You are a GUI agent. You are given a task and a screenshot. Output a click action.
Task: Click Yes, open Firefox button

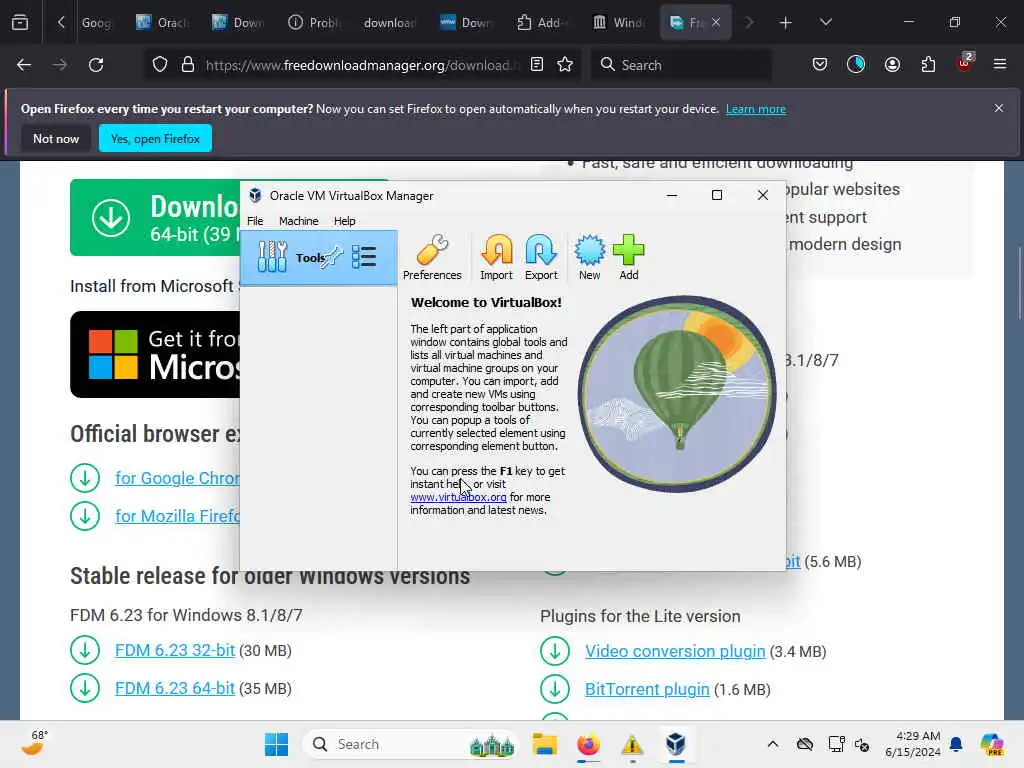pyautogui.click(x=155, y=138)
